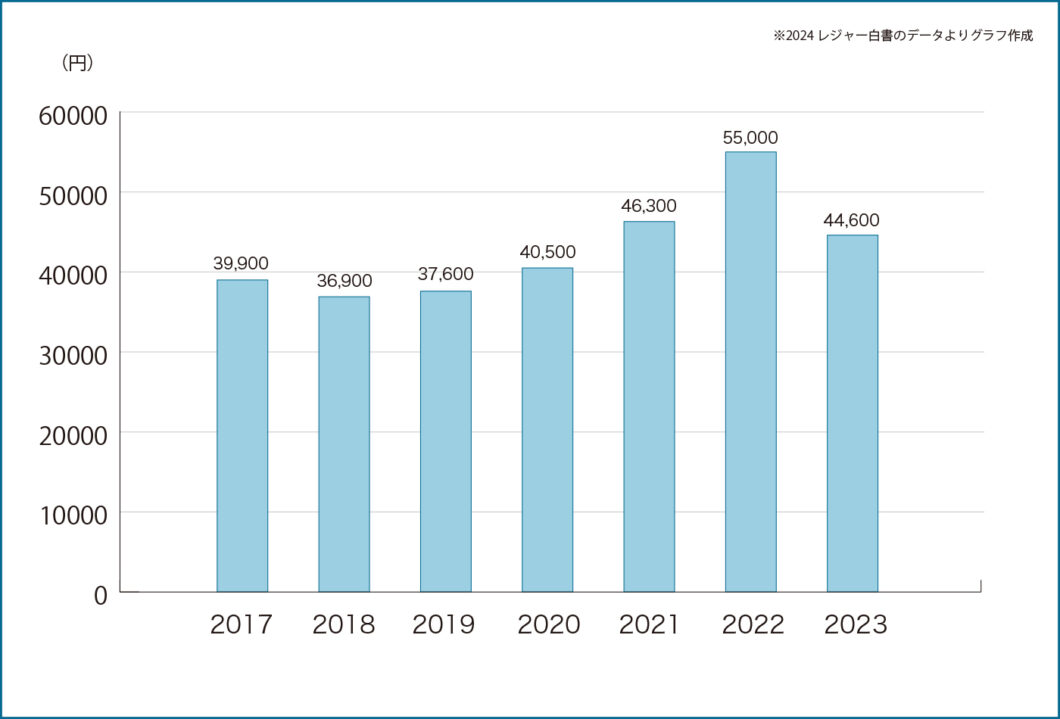Click the 44,600 data label above 2023
The image size is (1060, 719).
(852, 218)
